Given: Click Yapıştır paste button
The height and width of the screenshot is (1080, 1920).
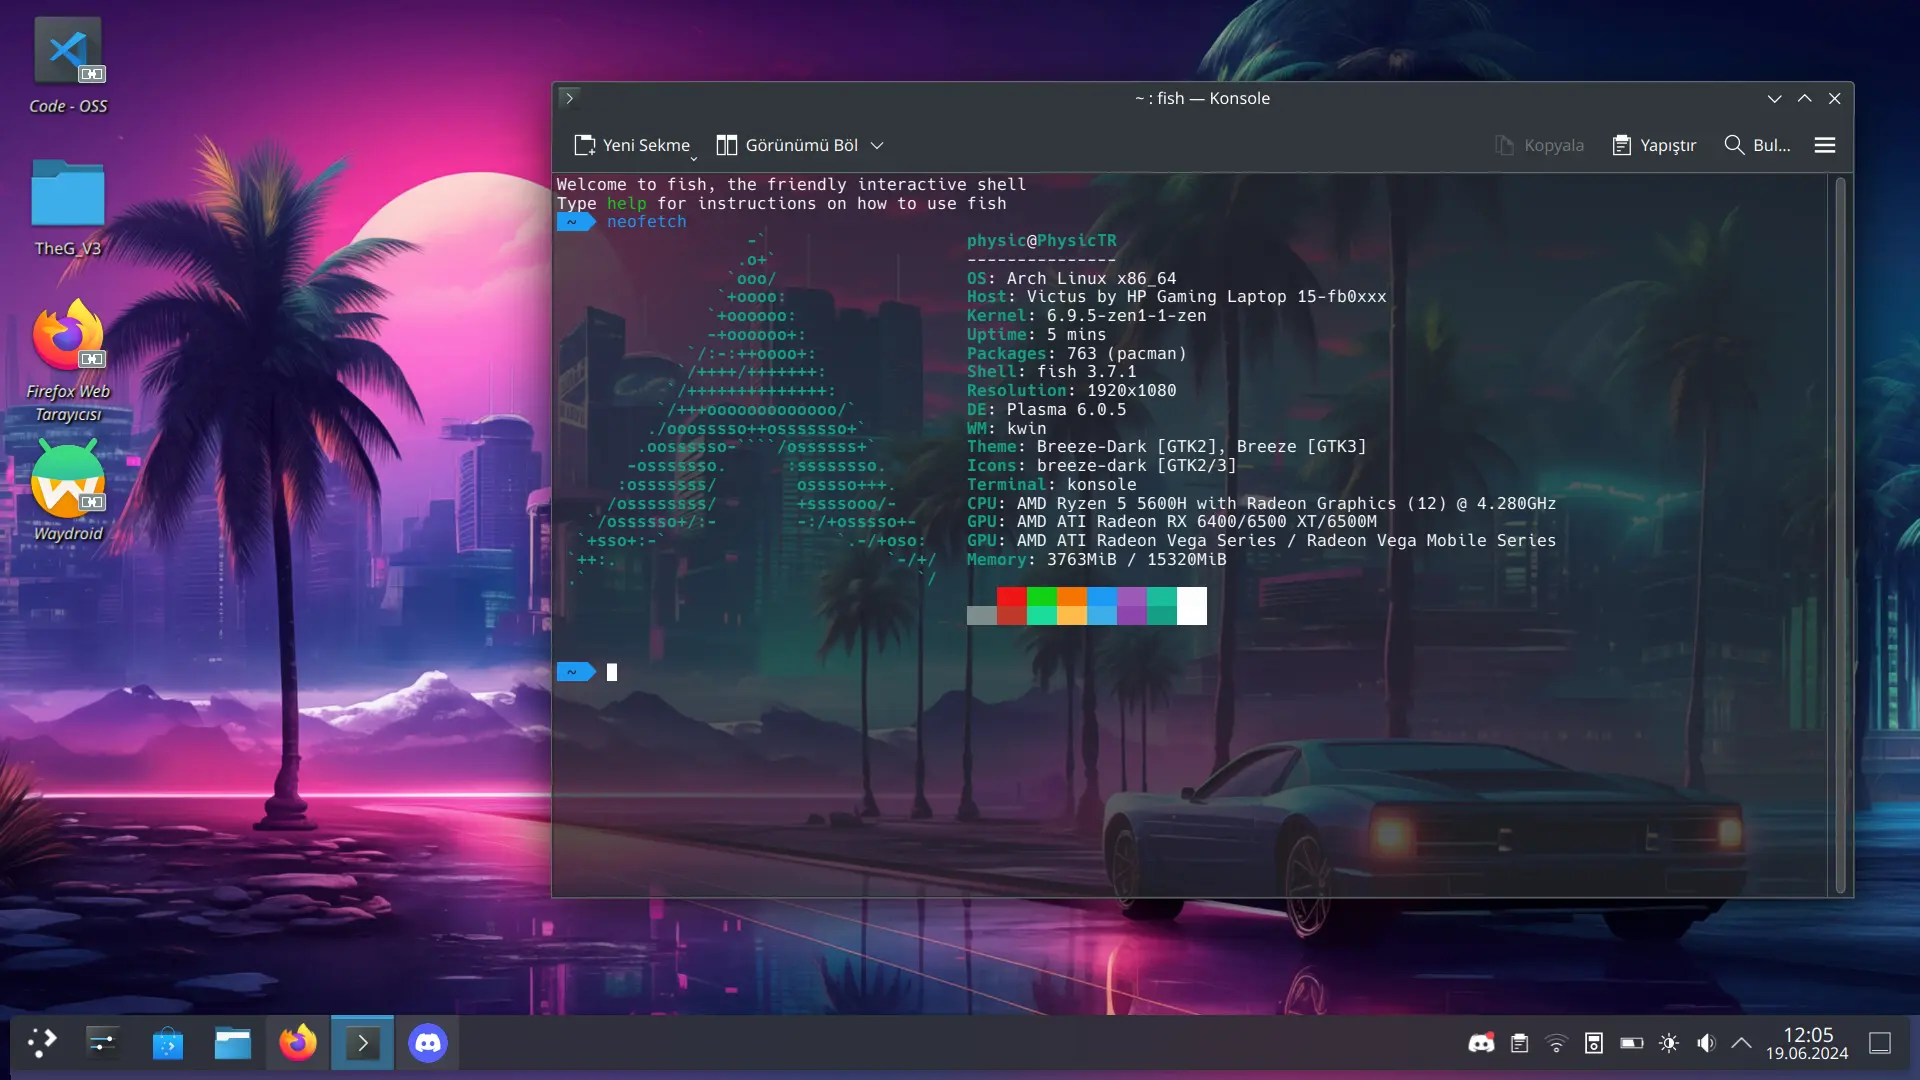Looking at the screenshot, I should click(1655, 145).
